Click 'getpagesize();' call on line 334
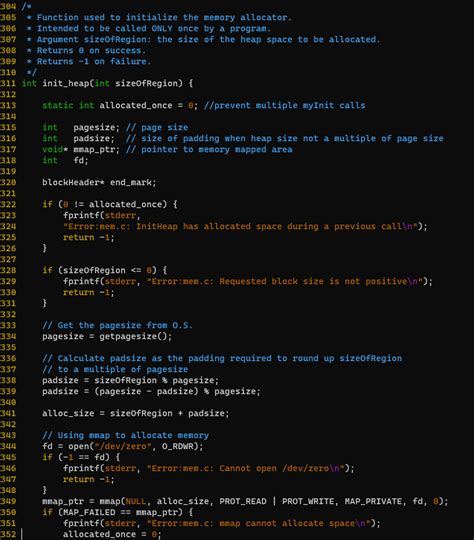 135,336
